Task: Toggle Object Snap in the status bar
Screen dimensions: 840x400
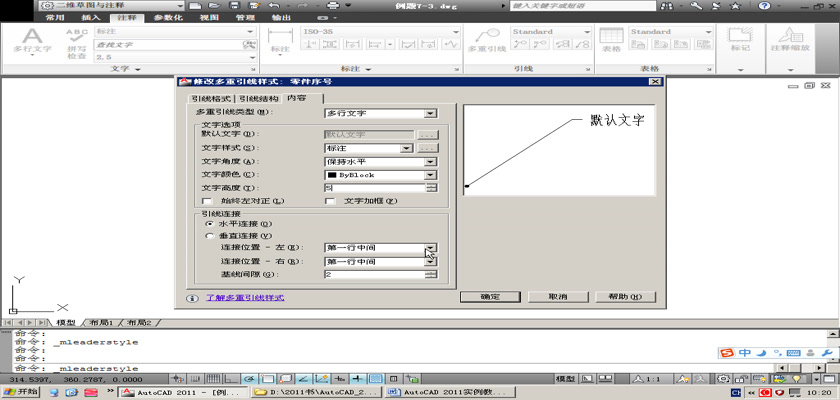Action: [x=267, y=379]
